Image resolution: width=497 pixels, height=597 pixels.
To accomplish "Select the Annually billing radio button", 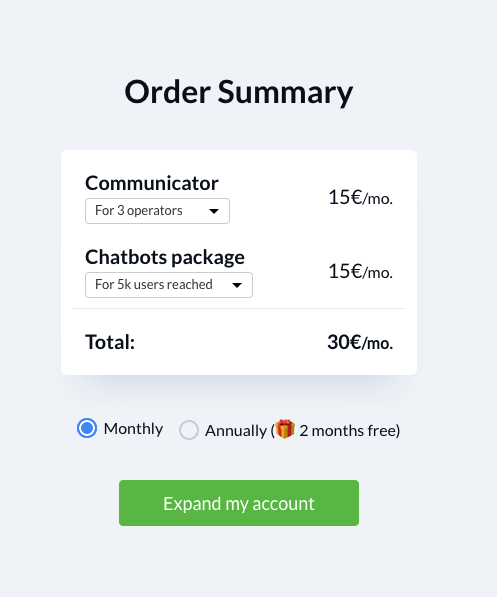I will pos(189,430).
